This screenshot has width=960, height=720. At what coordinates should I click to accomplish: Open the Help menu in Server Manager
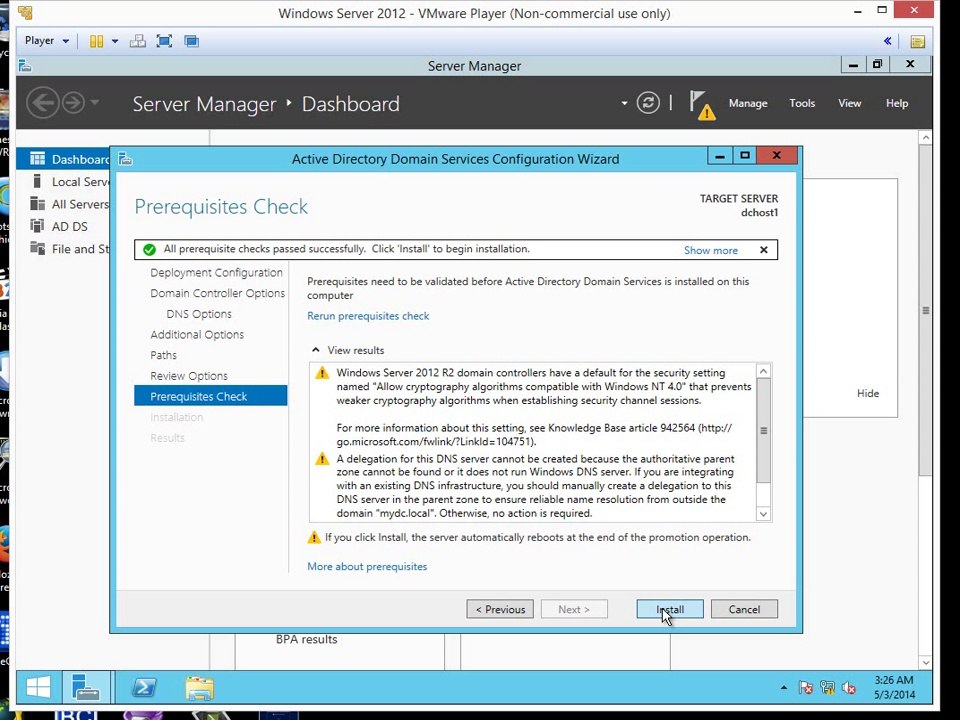(896, 103)
